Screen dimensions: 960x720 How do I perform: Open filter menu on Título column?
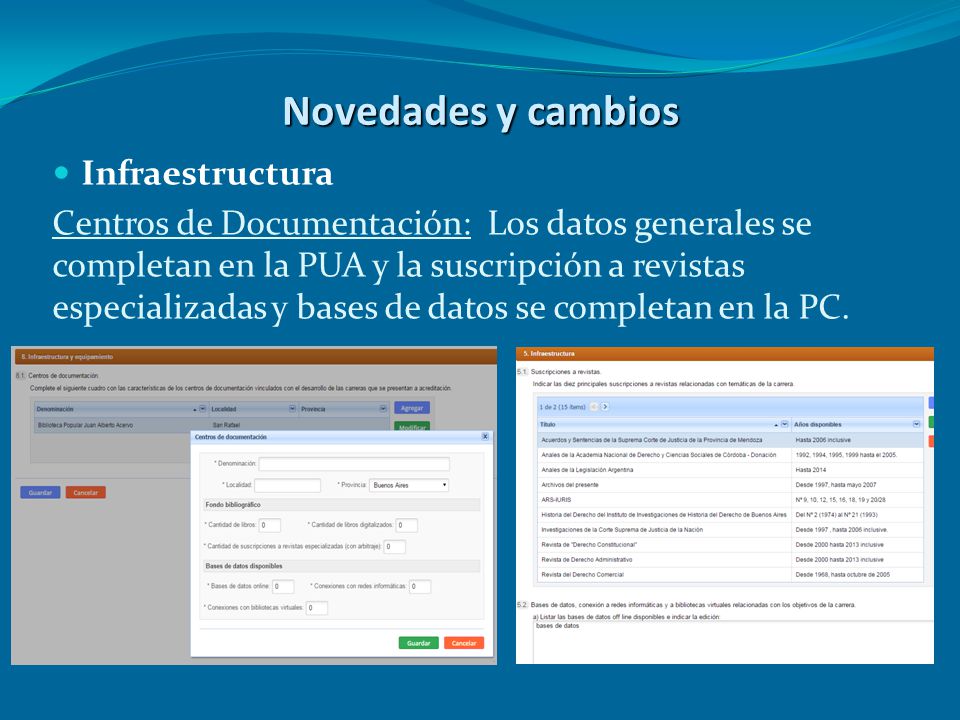coord(784,424)
